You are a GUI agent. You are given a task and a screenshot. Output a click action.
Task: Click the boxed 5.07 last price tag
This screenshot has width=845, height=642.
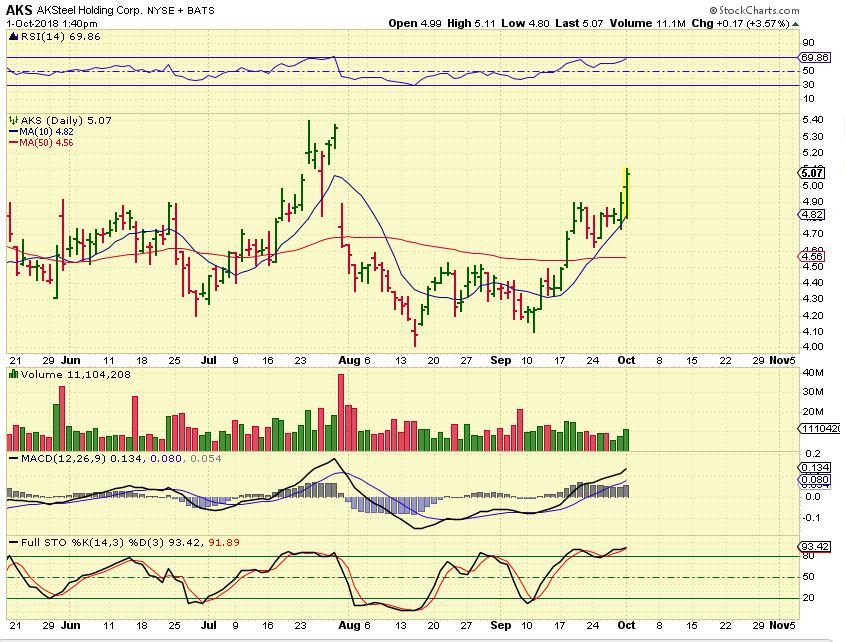pyautogui.click(x=812, y=173)
